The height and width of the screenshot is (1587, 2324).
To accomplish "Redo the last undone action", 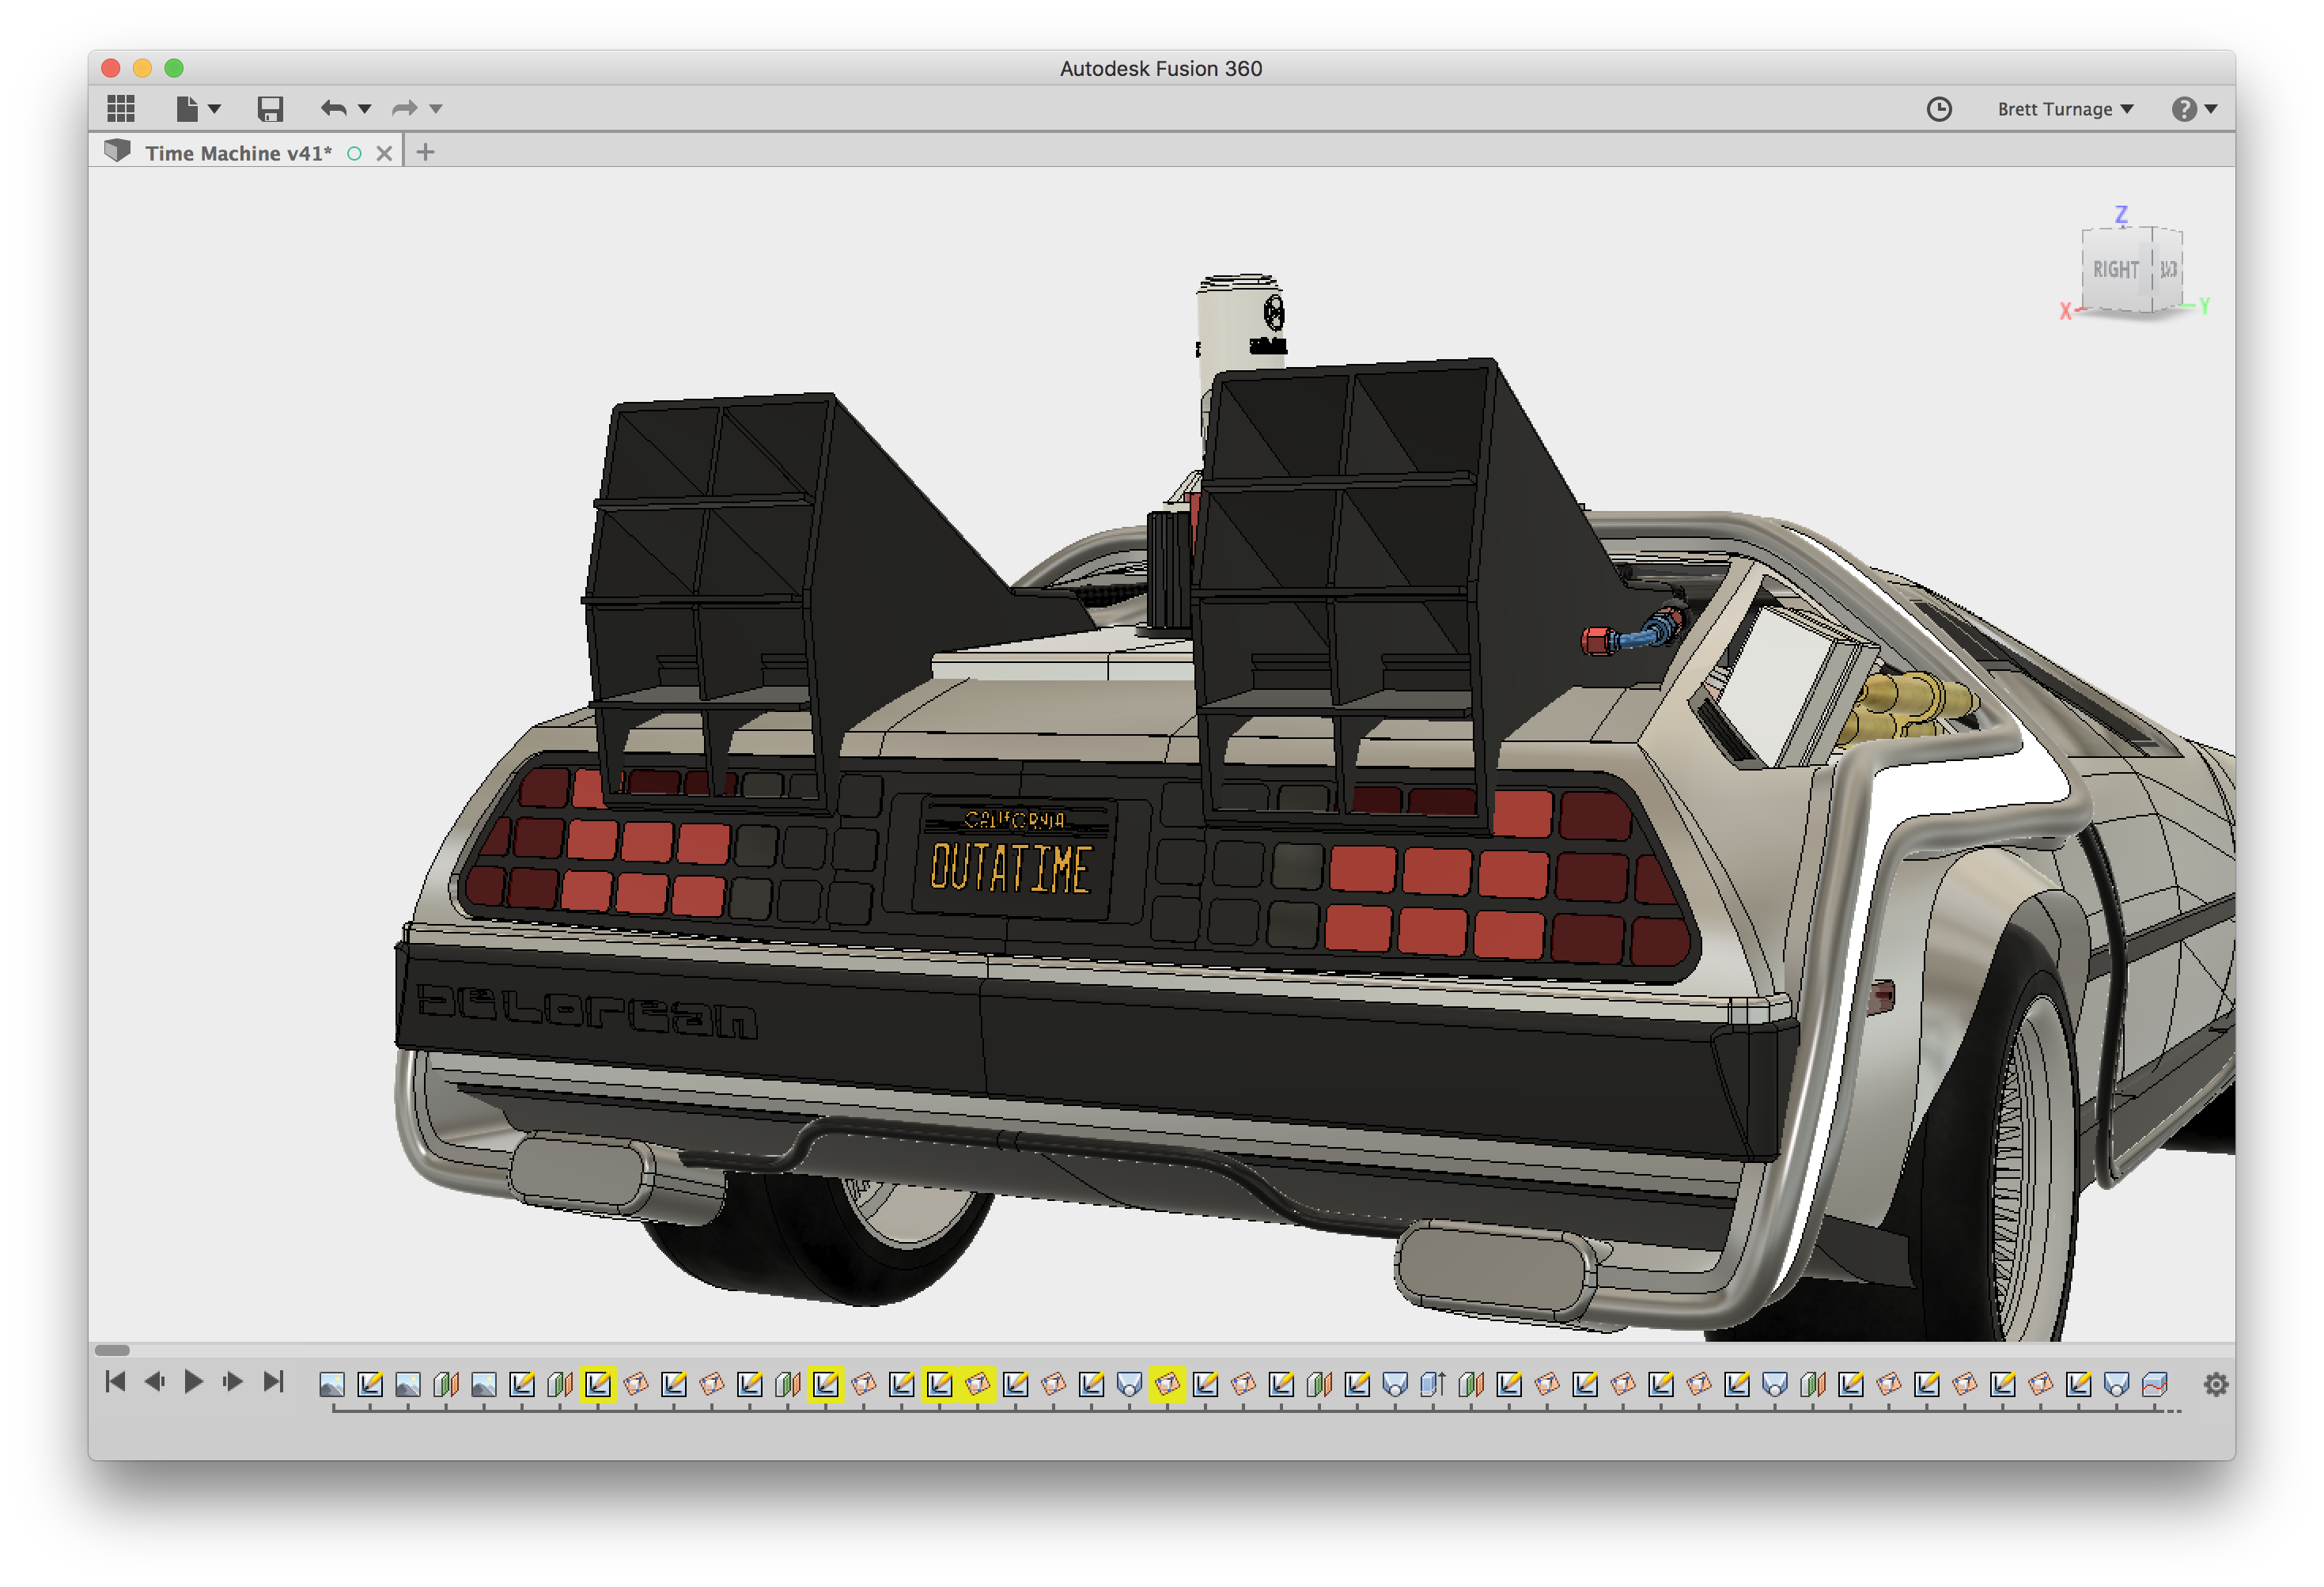I will point(405,108).
